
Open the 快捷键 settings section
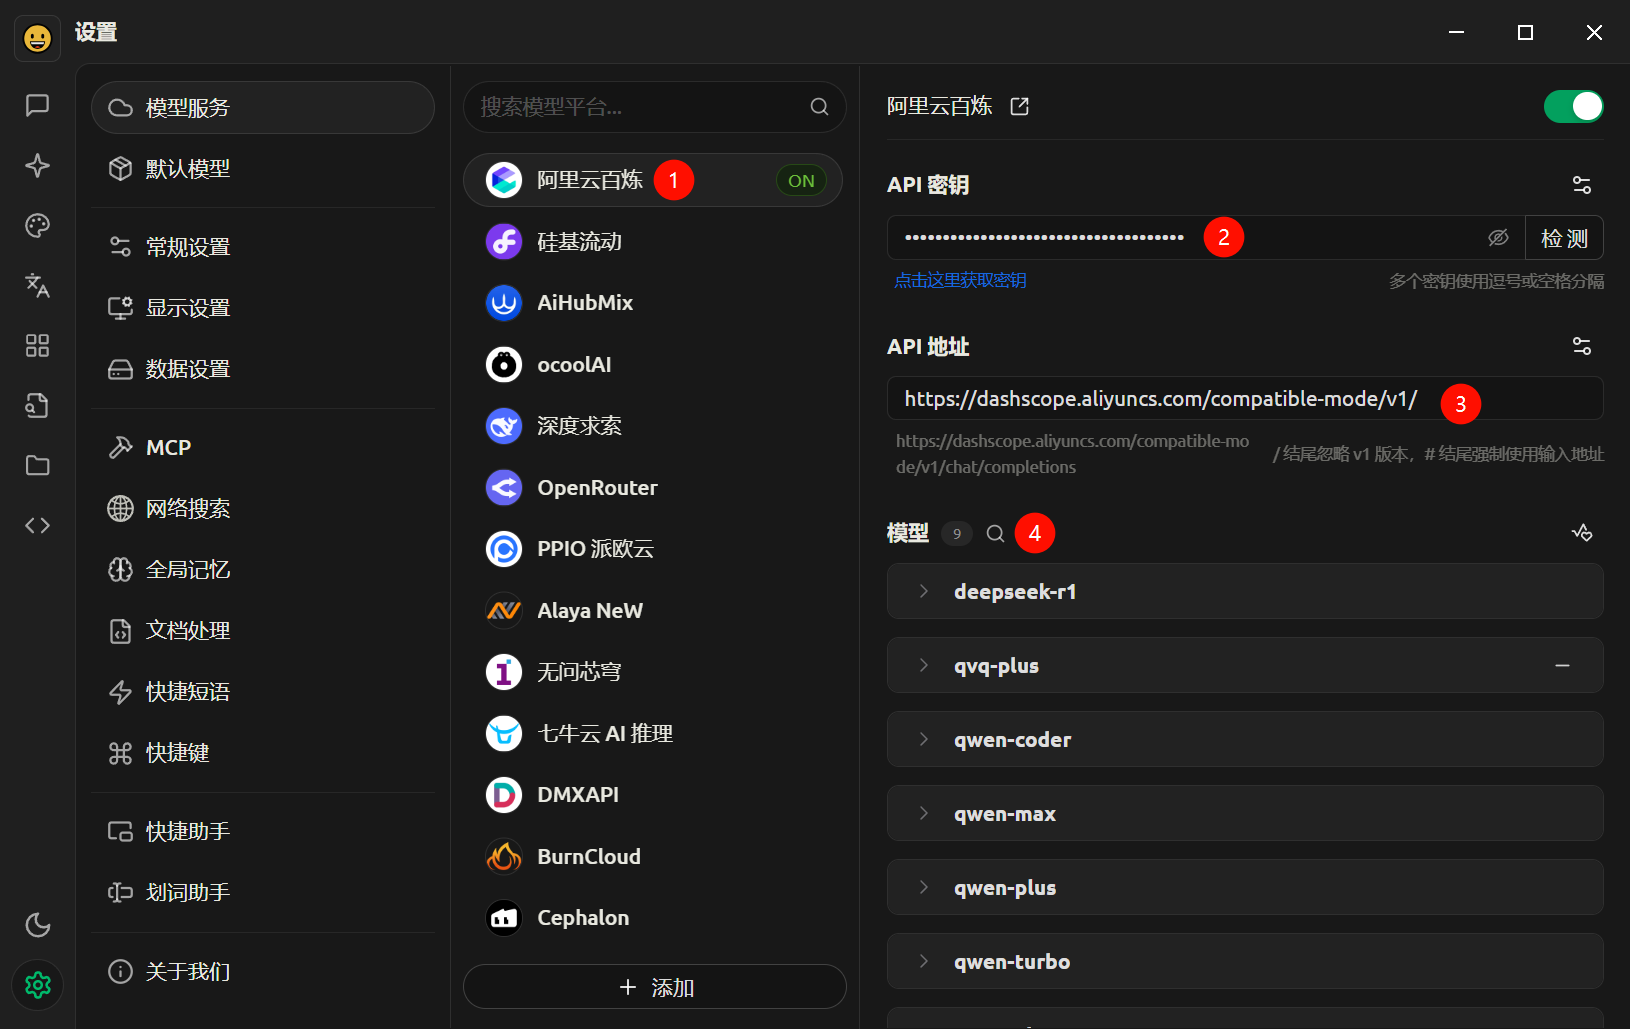(263, 753)
